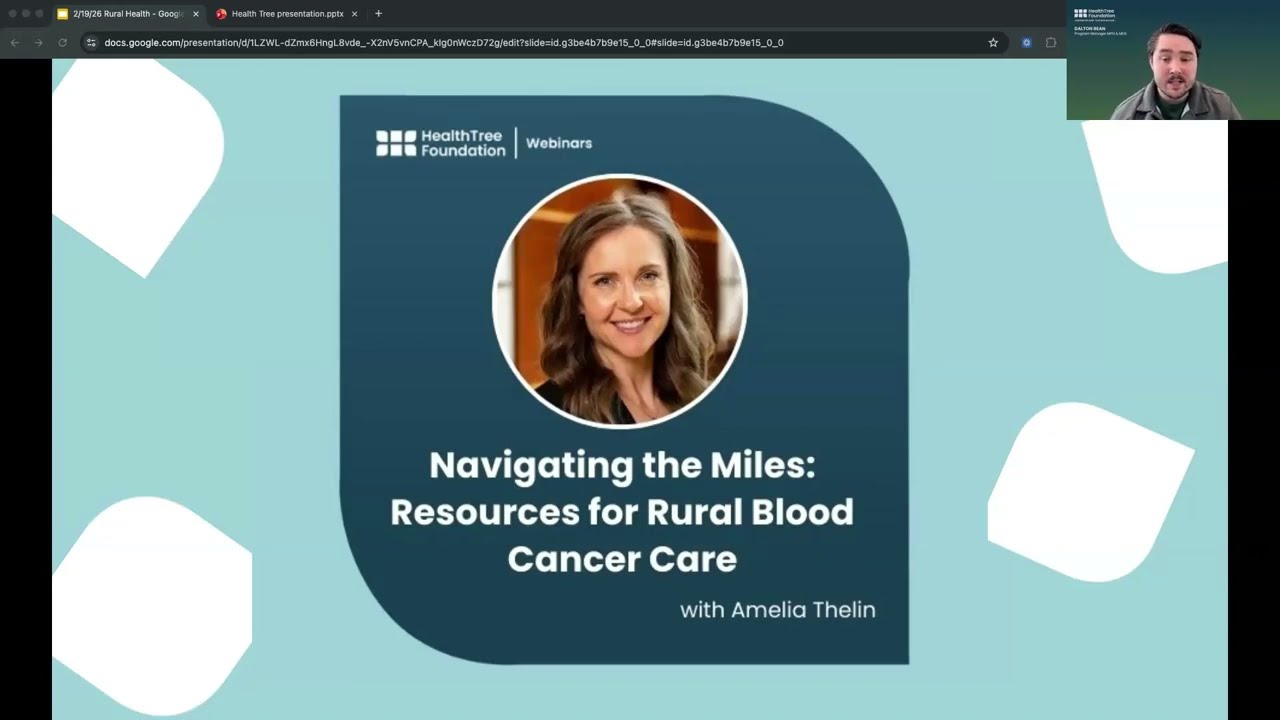The image size is (1280, 720).
Task: Go forward to next page
Action: click(38, 43)
